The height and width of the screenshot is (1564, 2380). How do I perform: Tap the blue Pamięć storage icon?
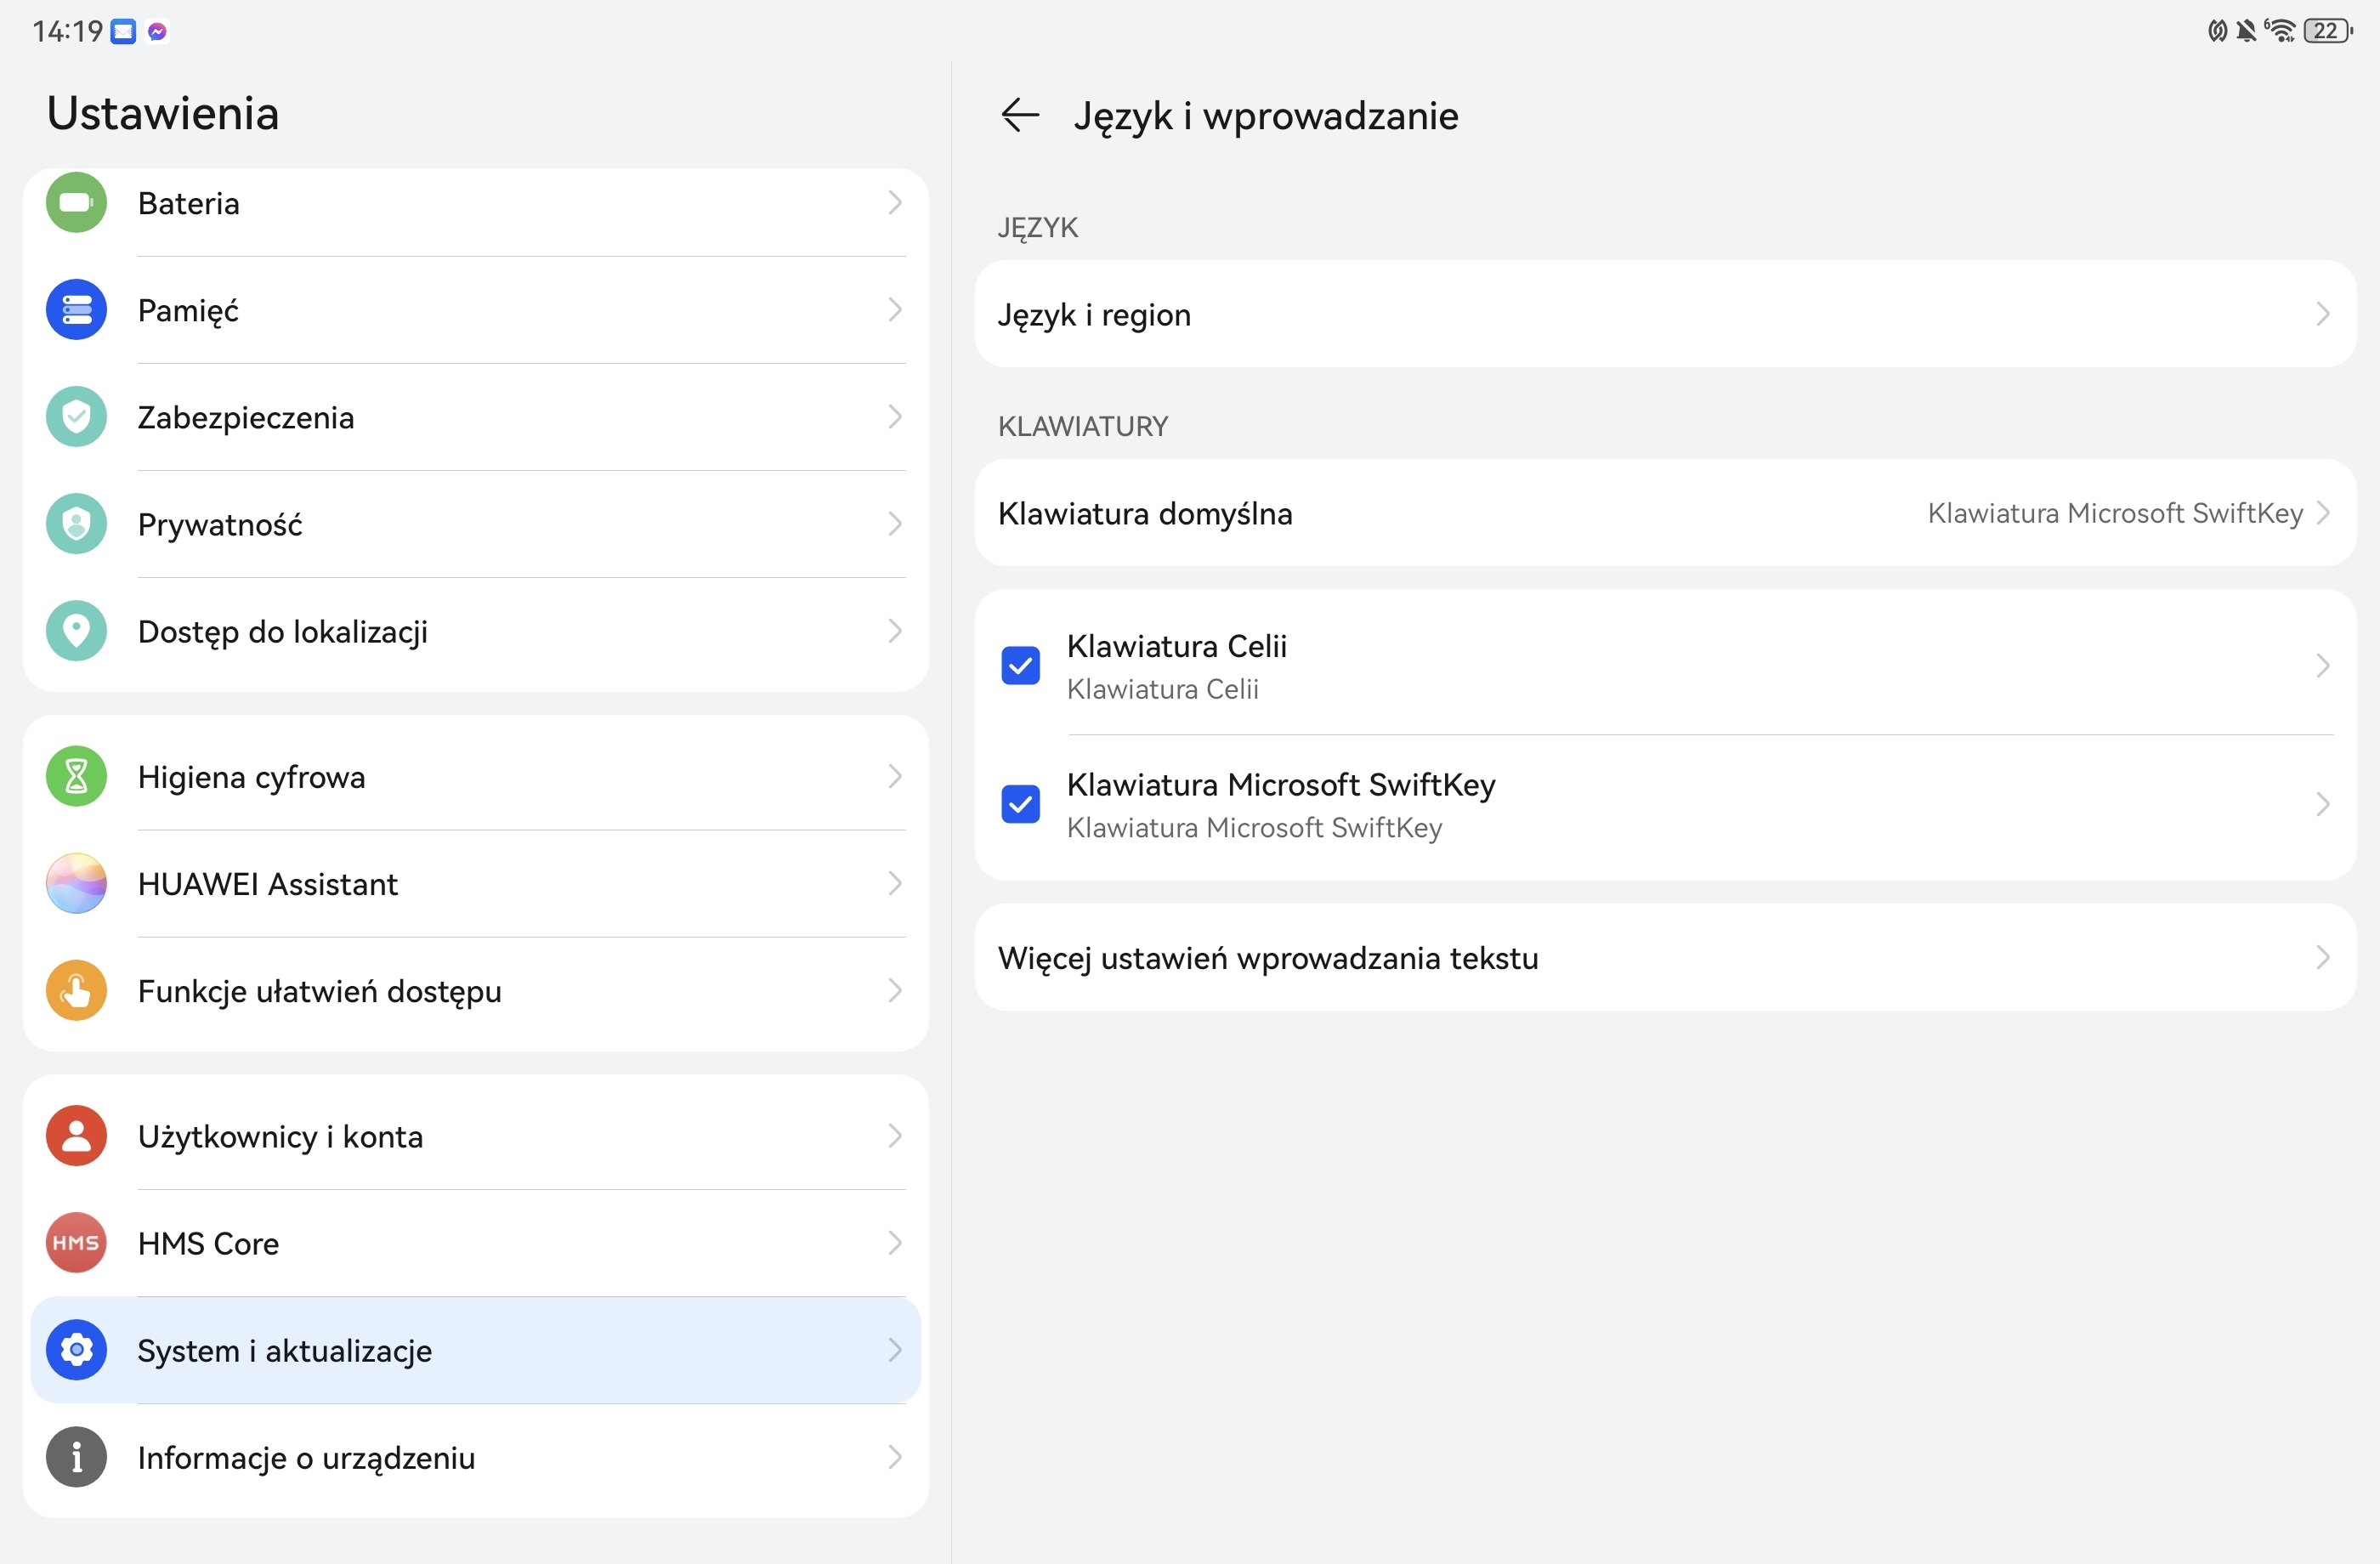coord(76,310)
